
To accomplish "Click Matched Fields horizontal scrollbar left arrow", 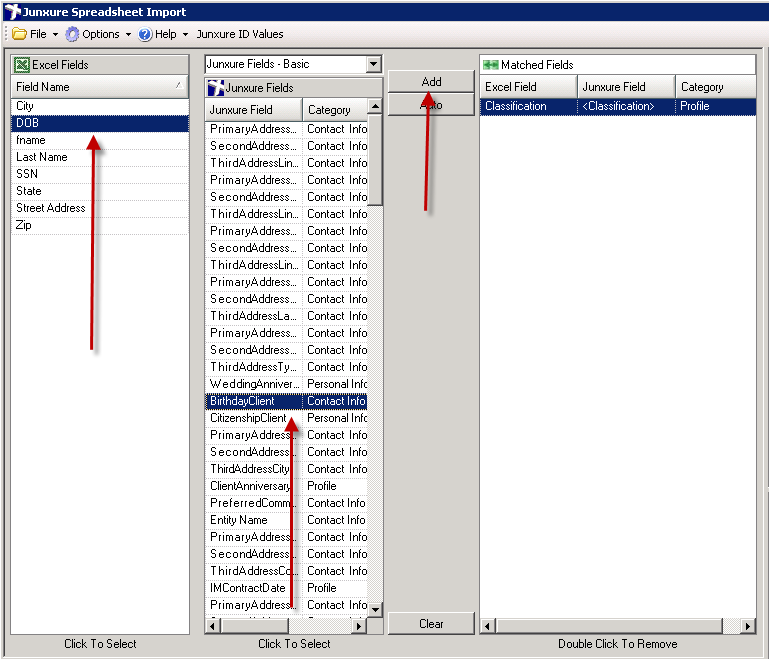I will 488,626.
